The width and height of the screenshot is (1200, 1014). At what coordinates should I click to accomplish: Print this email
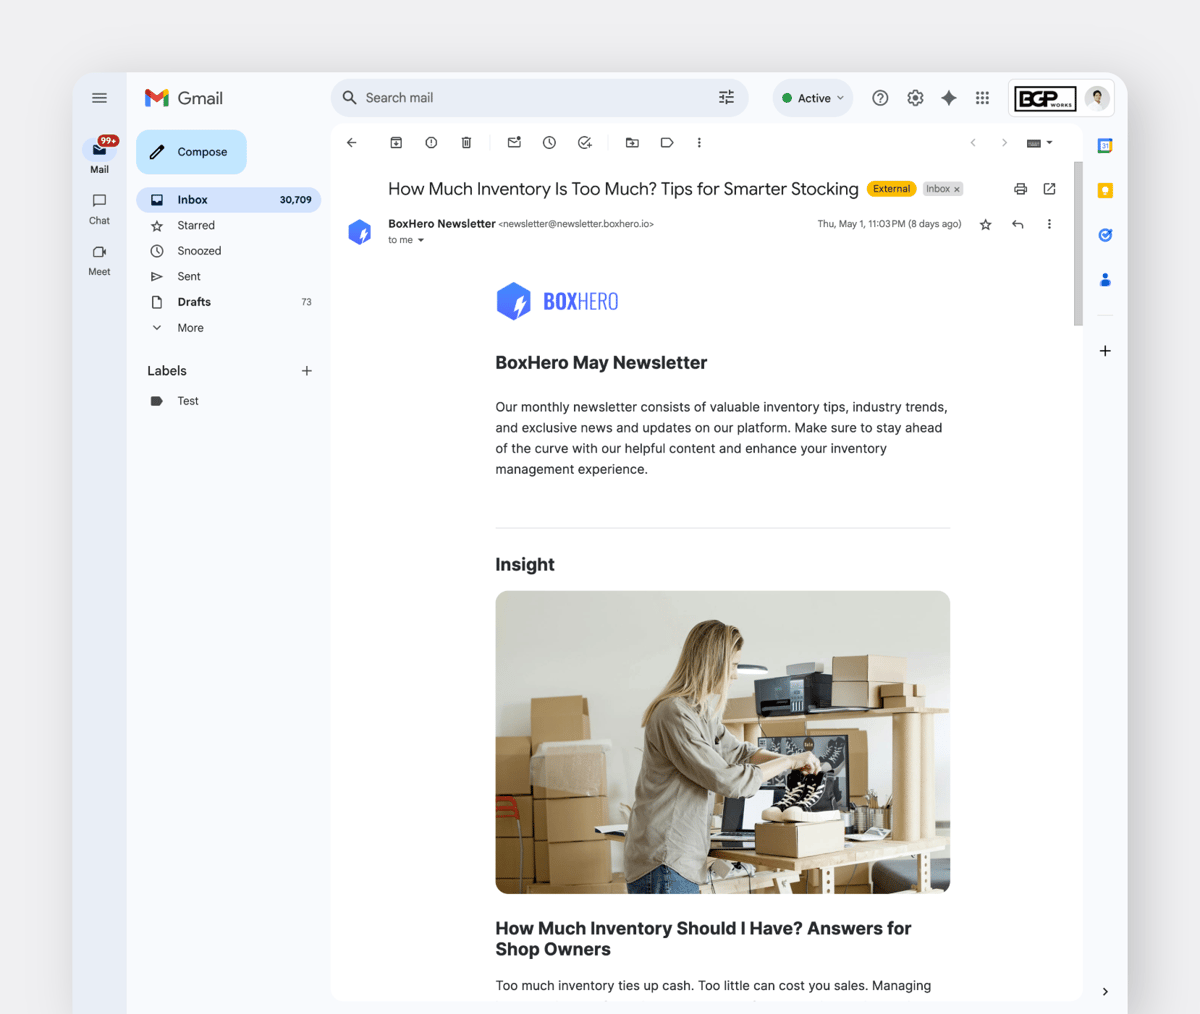click(x=1020, y=189)
